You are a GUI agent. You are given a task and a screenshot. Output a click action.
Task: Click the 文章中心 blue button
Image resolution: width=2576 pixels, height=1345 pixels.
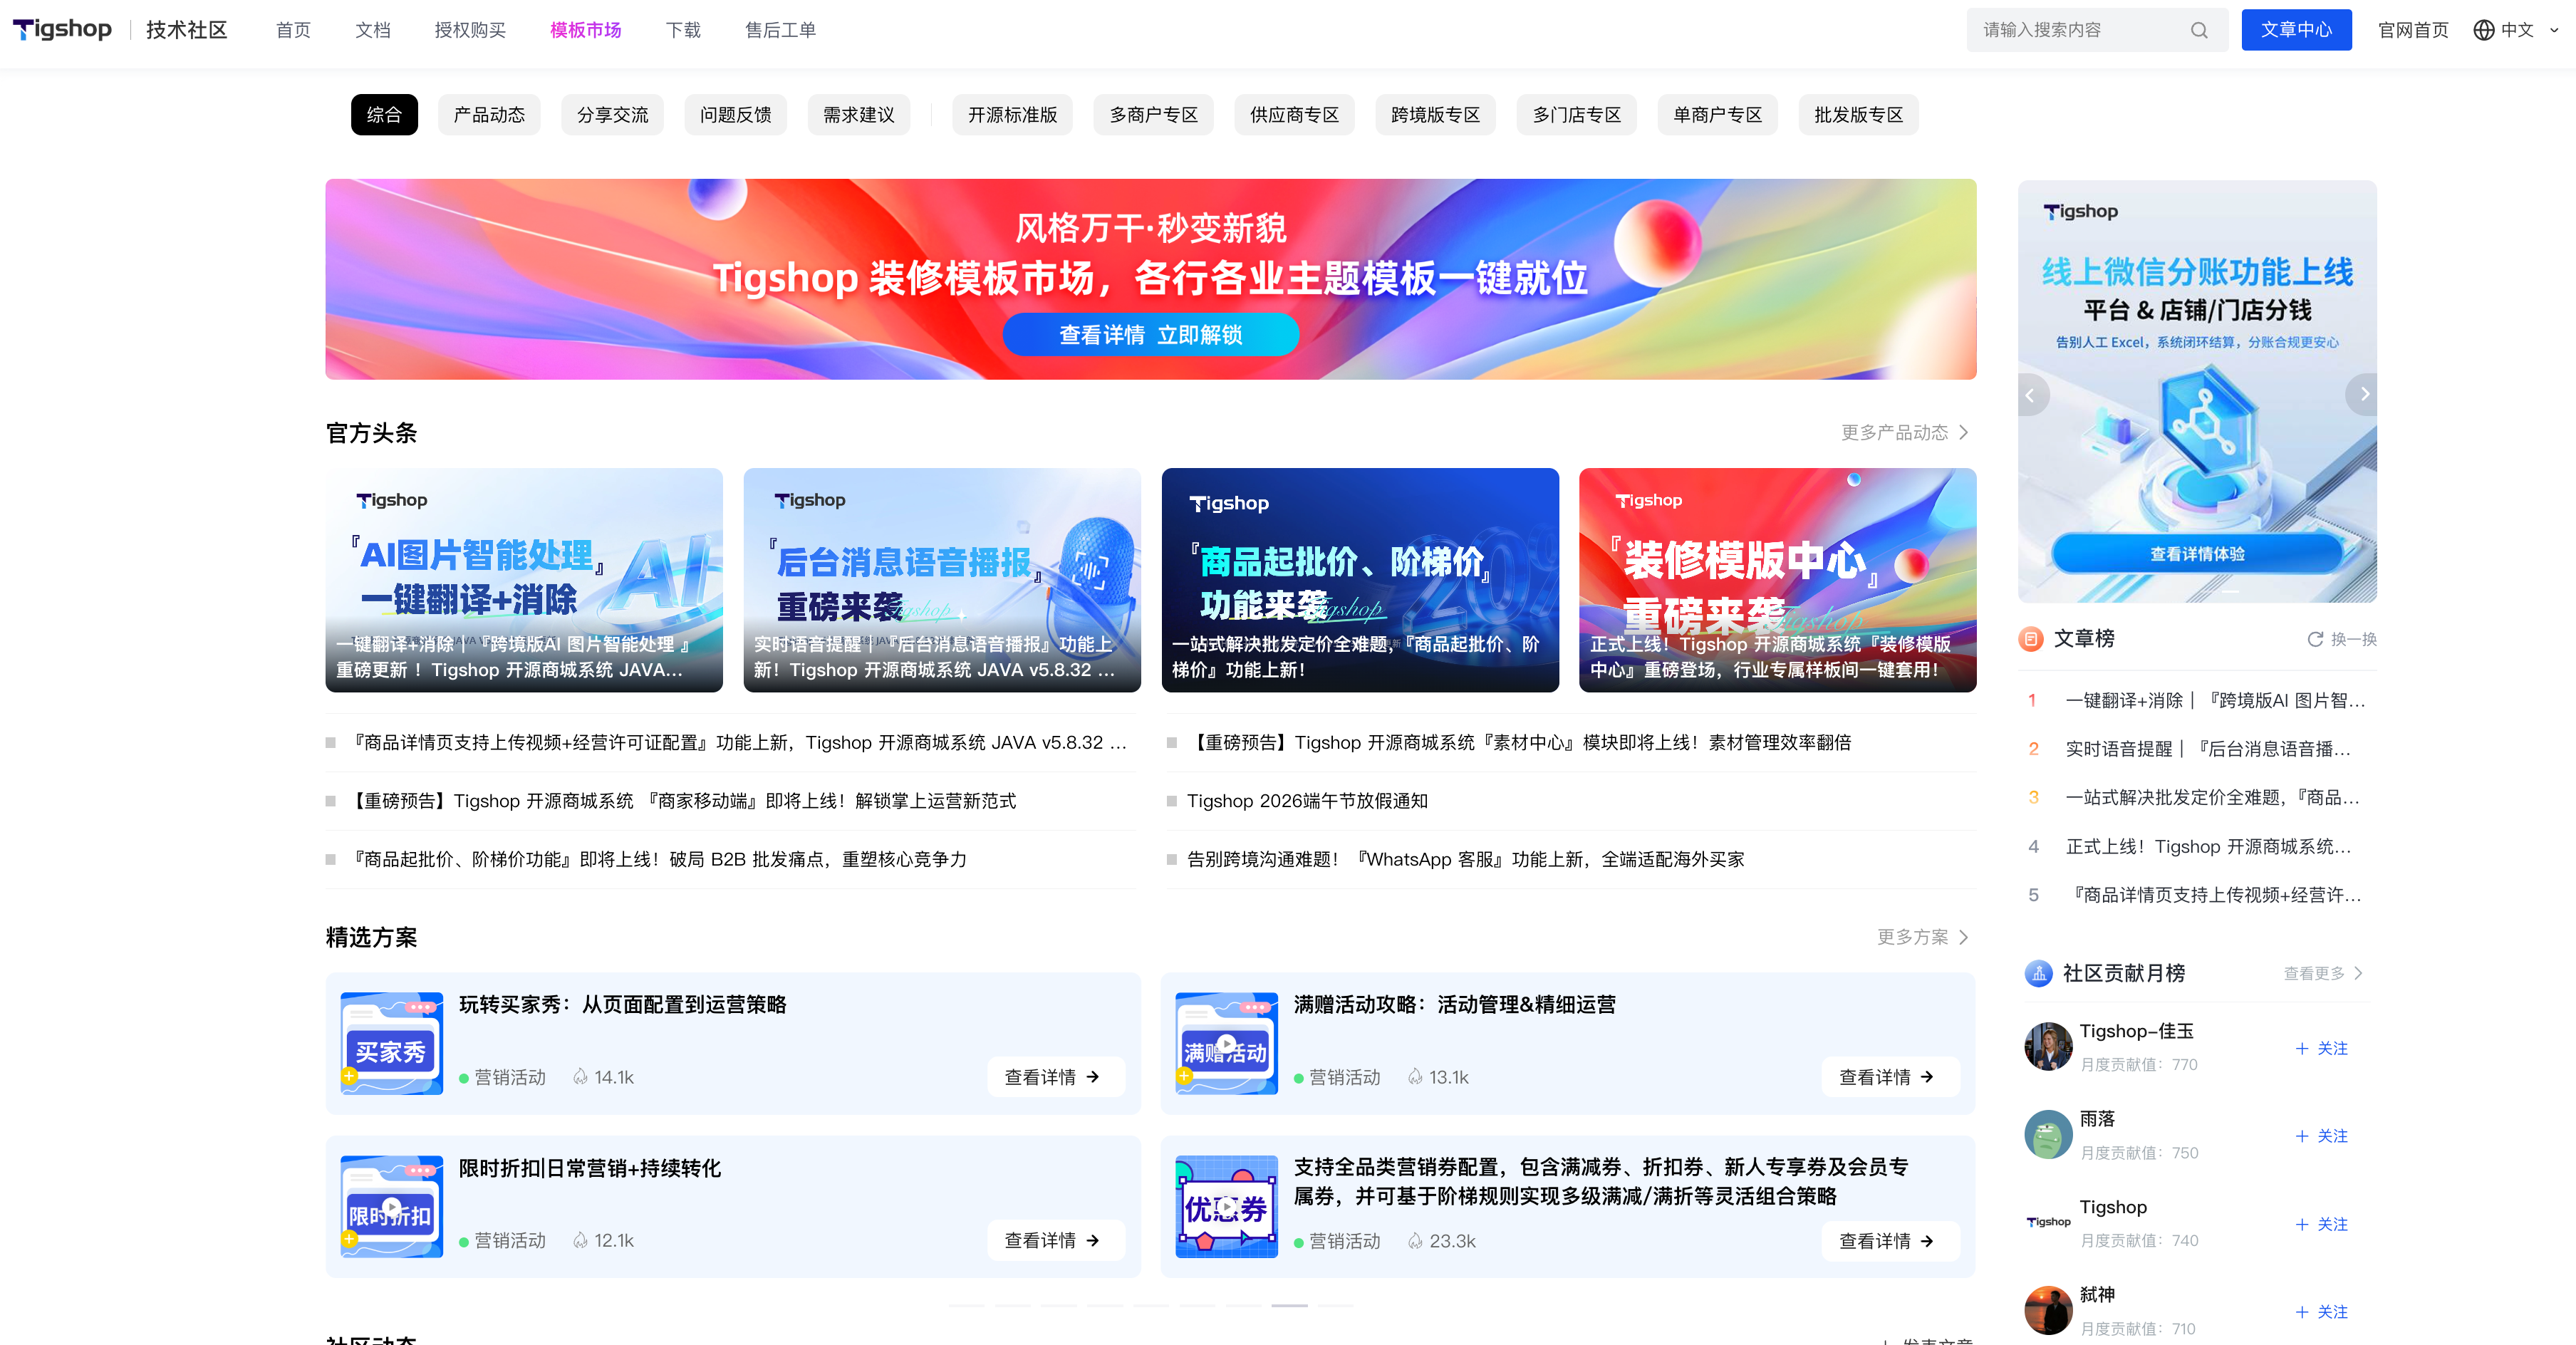pyautogui.click(x=2296, y=30)
